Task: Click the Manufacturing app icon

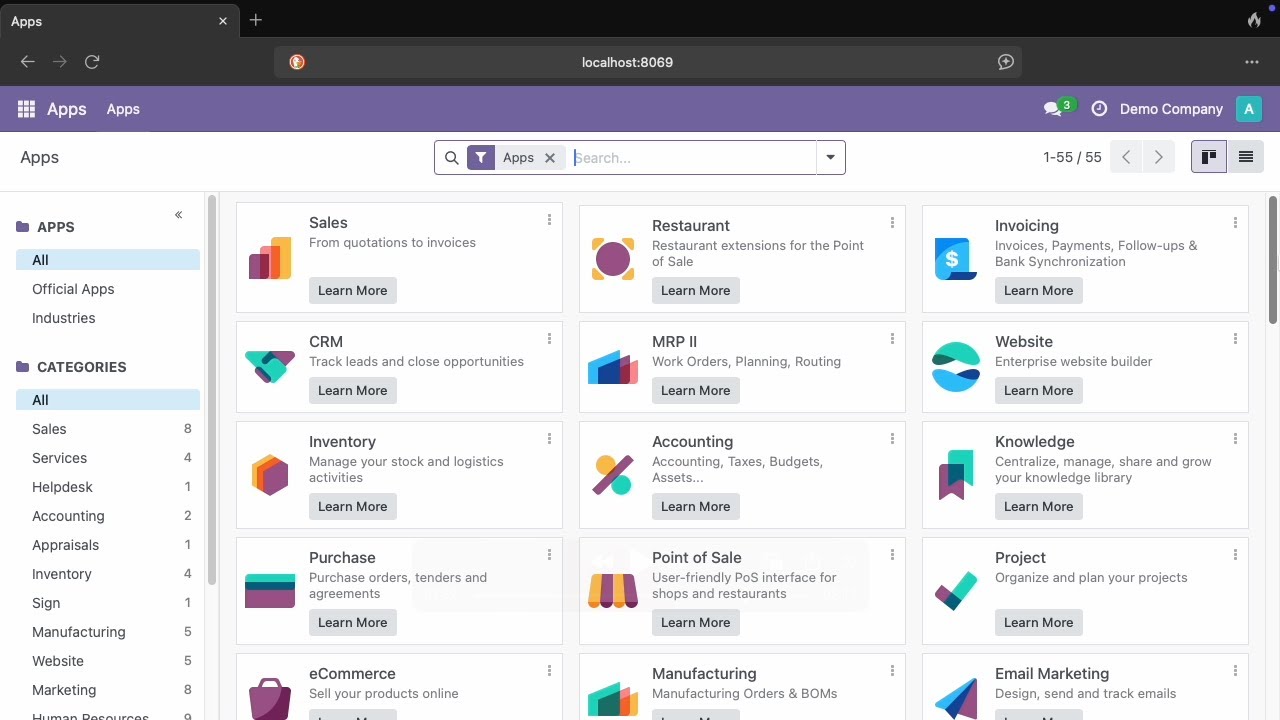Action: pos(613,698)
